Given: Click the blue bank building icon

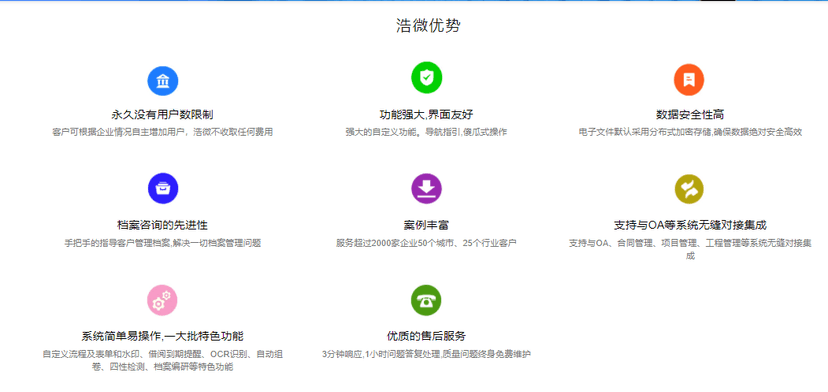Looking at the screenshot, I should (x=163, y=81).
